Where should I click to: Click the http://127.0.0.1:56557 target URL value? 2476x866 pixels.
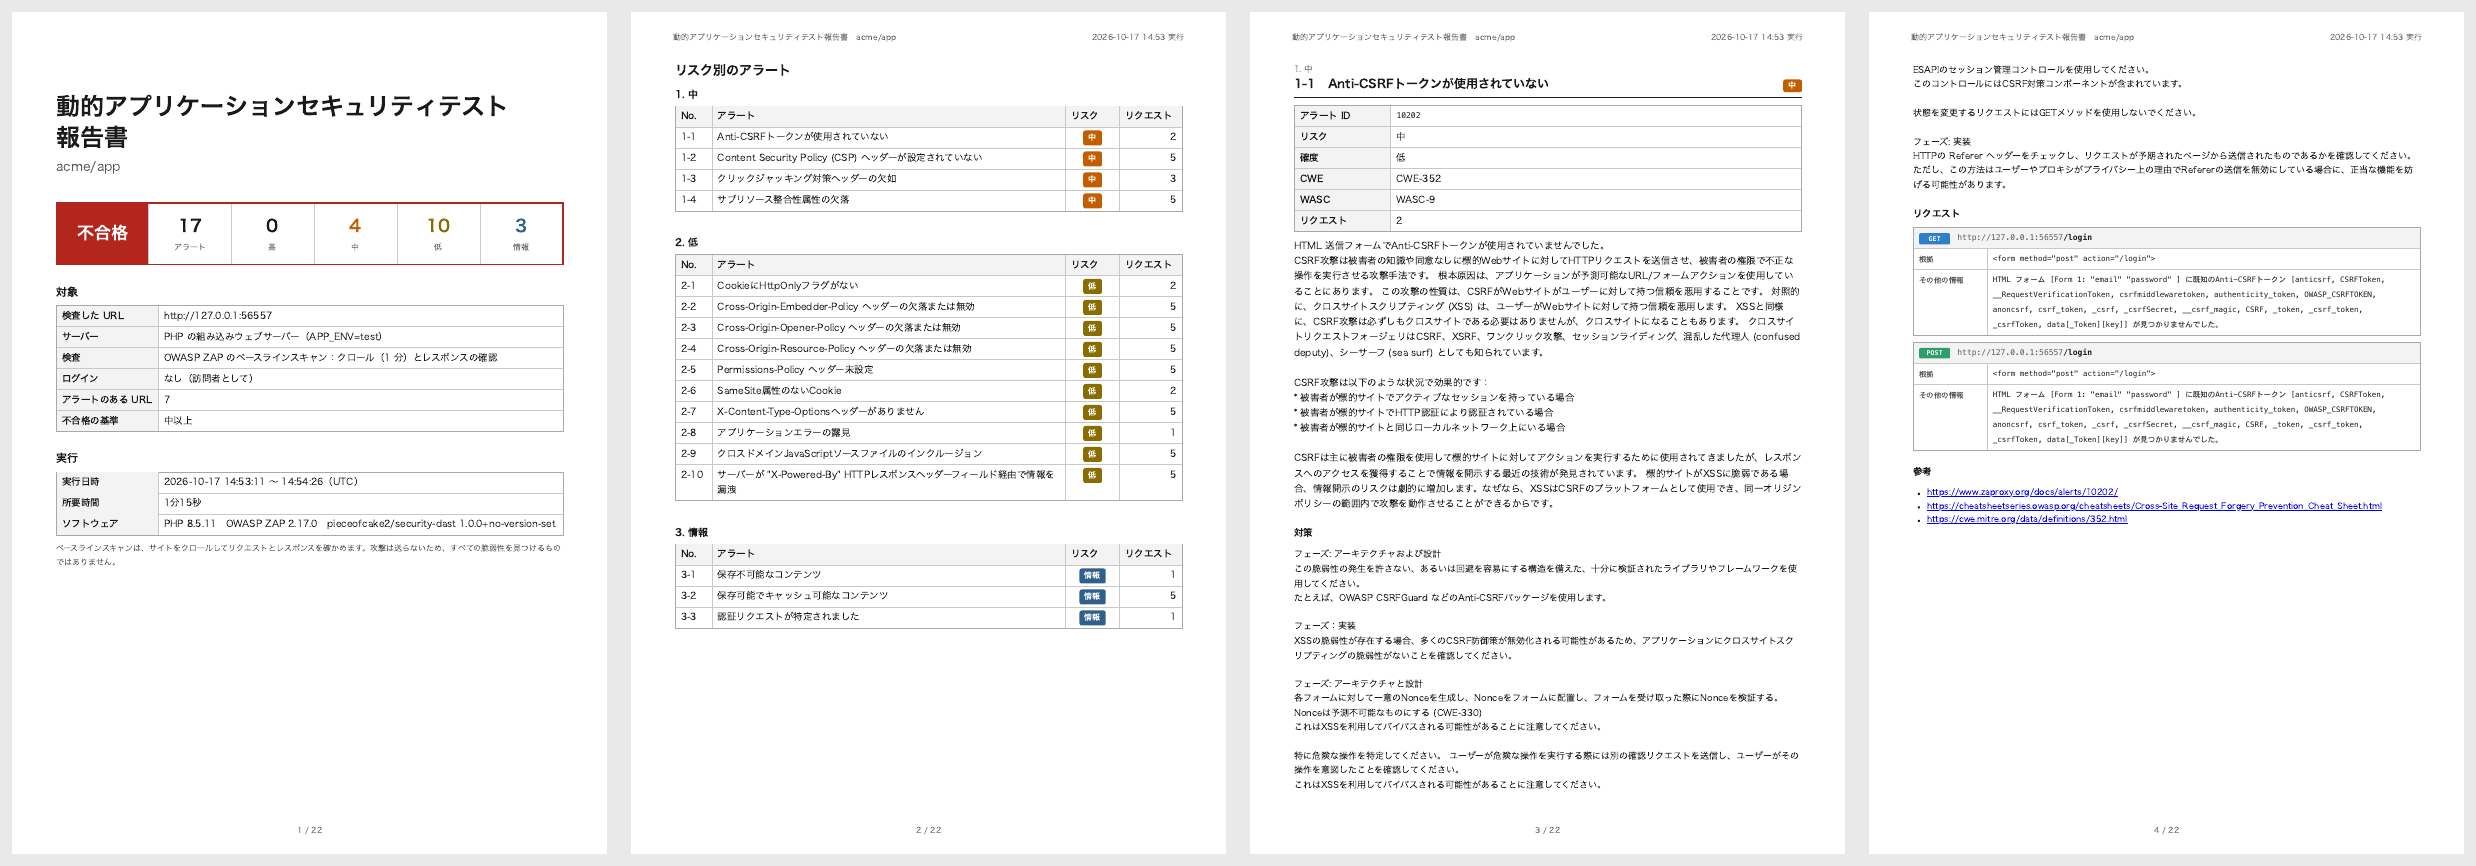tap(218, 316)
